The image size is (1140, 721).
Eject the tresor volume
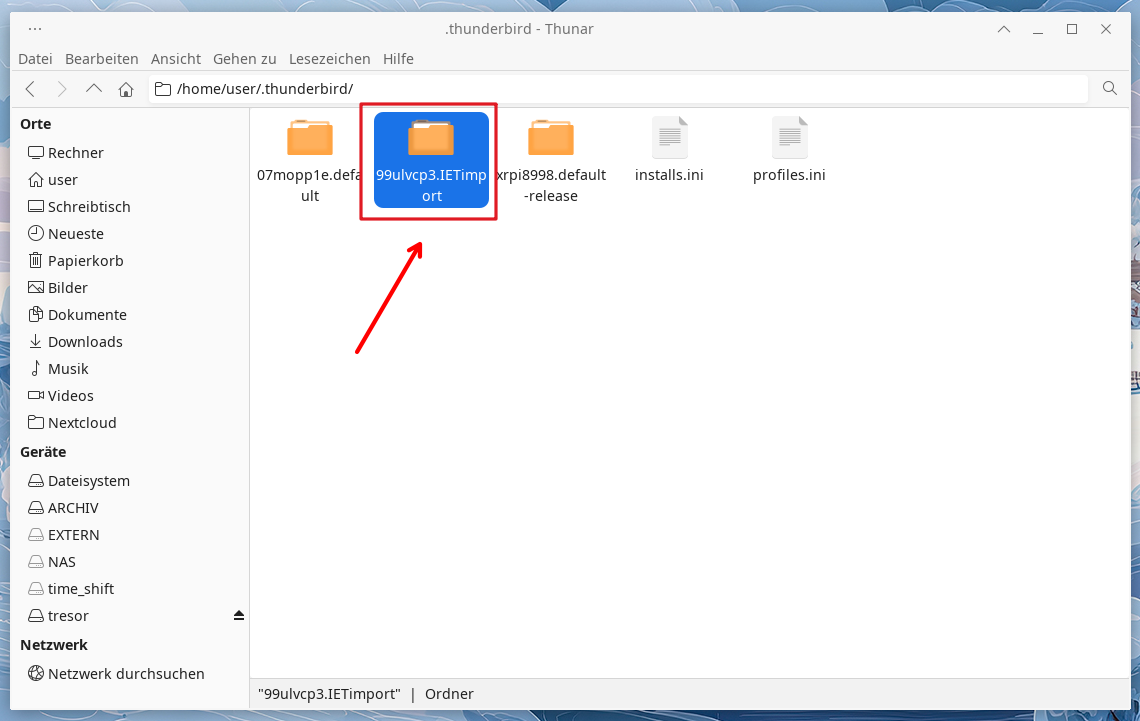(x=238, y=615)
